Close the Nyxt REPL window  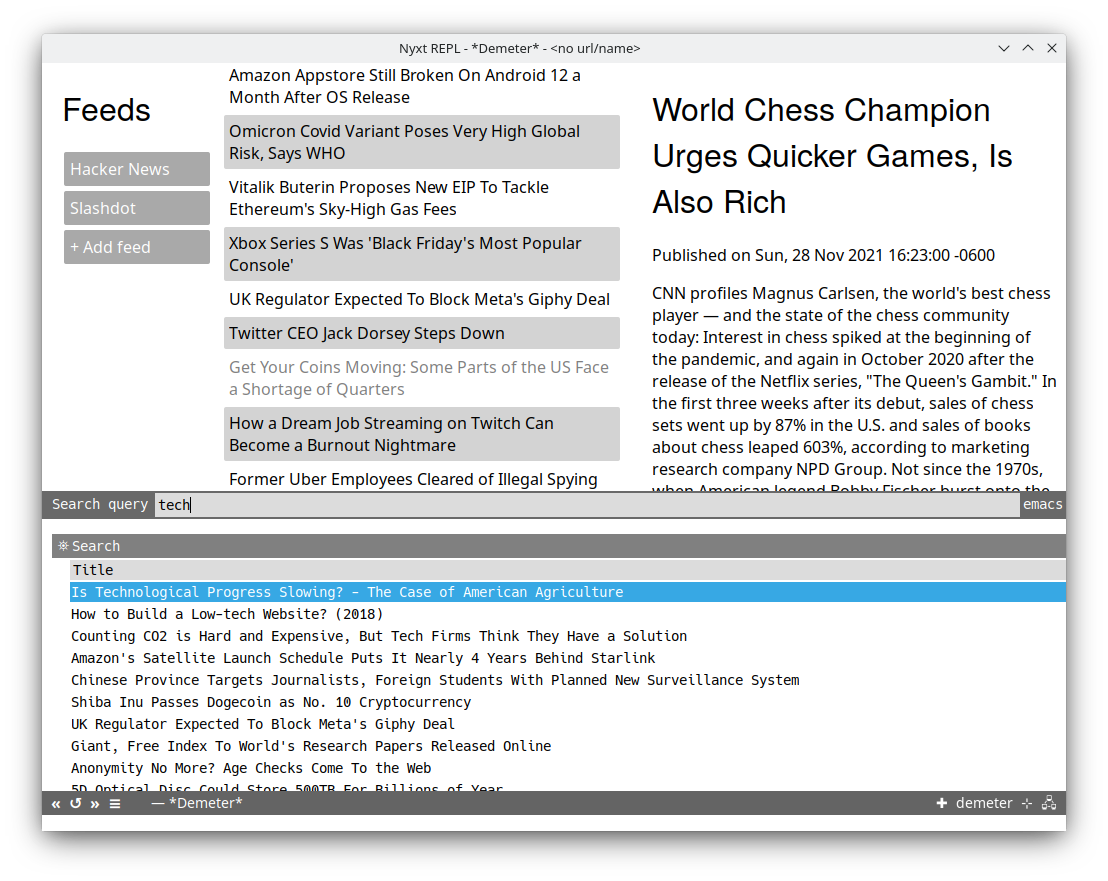coord(1052,48)
